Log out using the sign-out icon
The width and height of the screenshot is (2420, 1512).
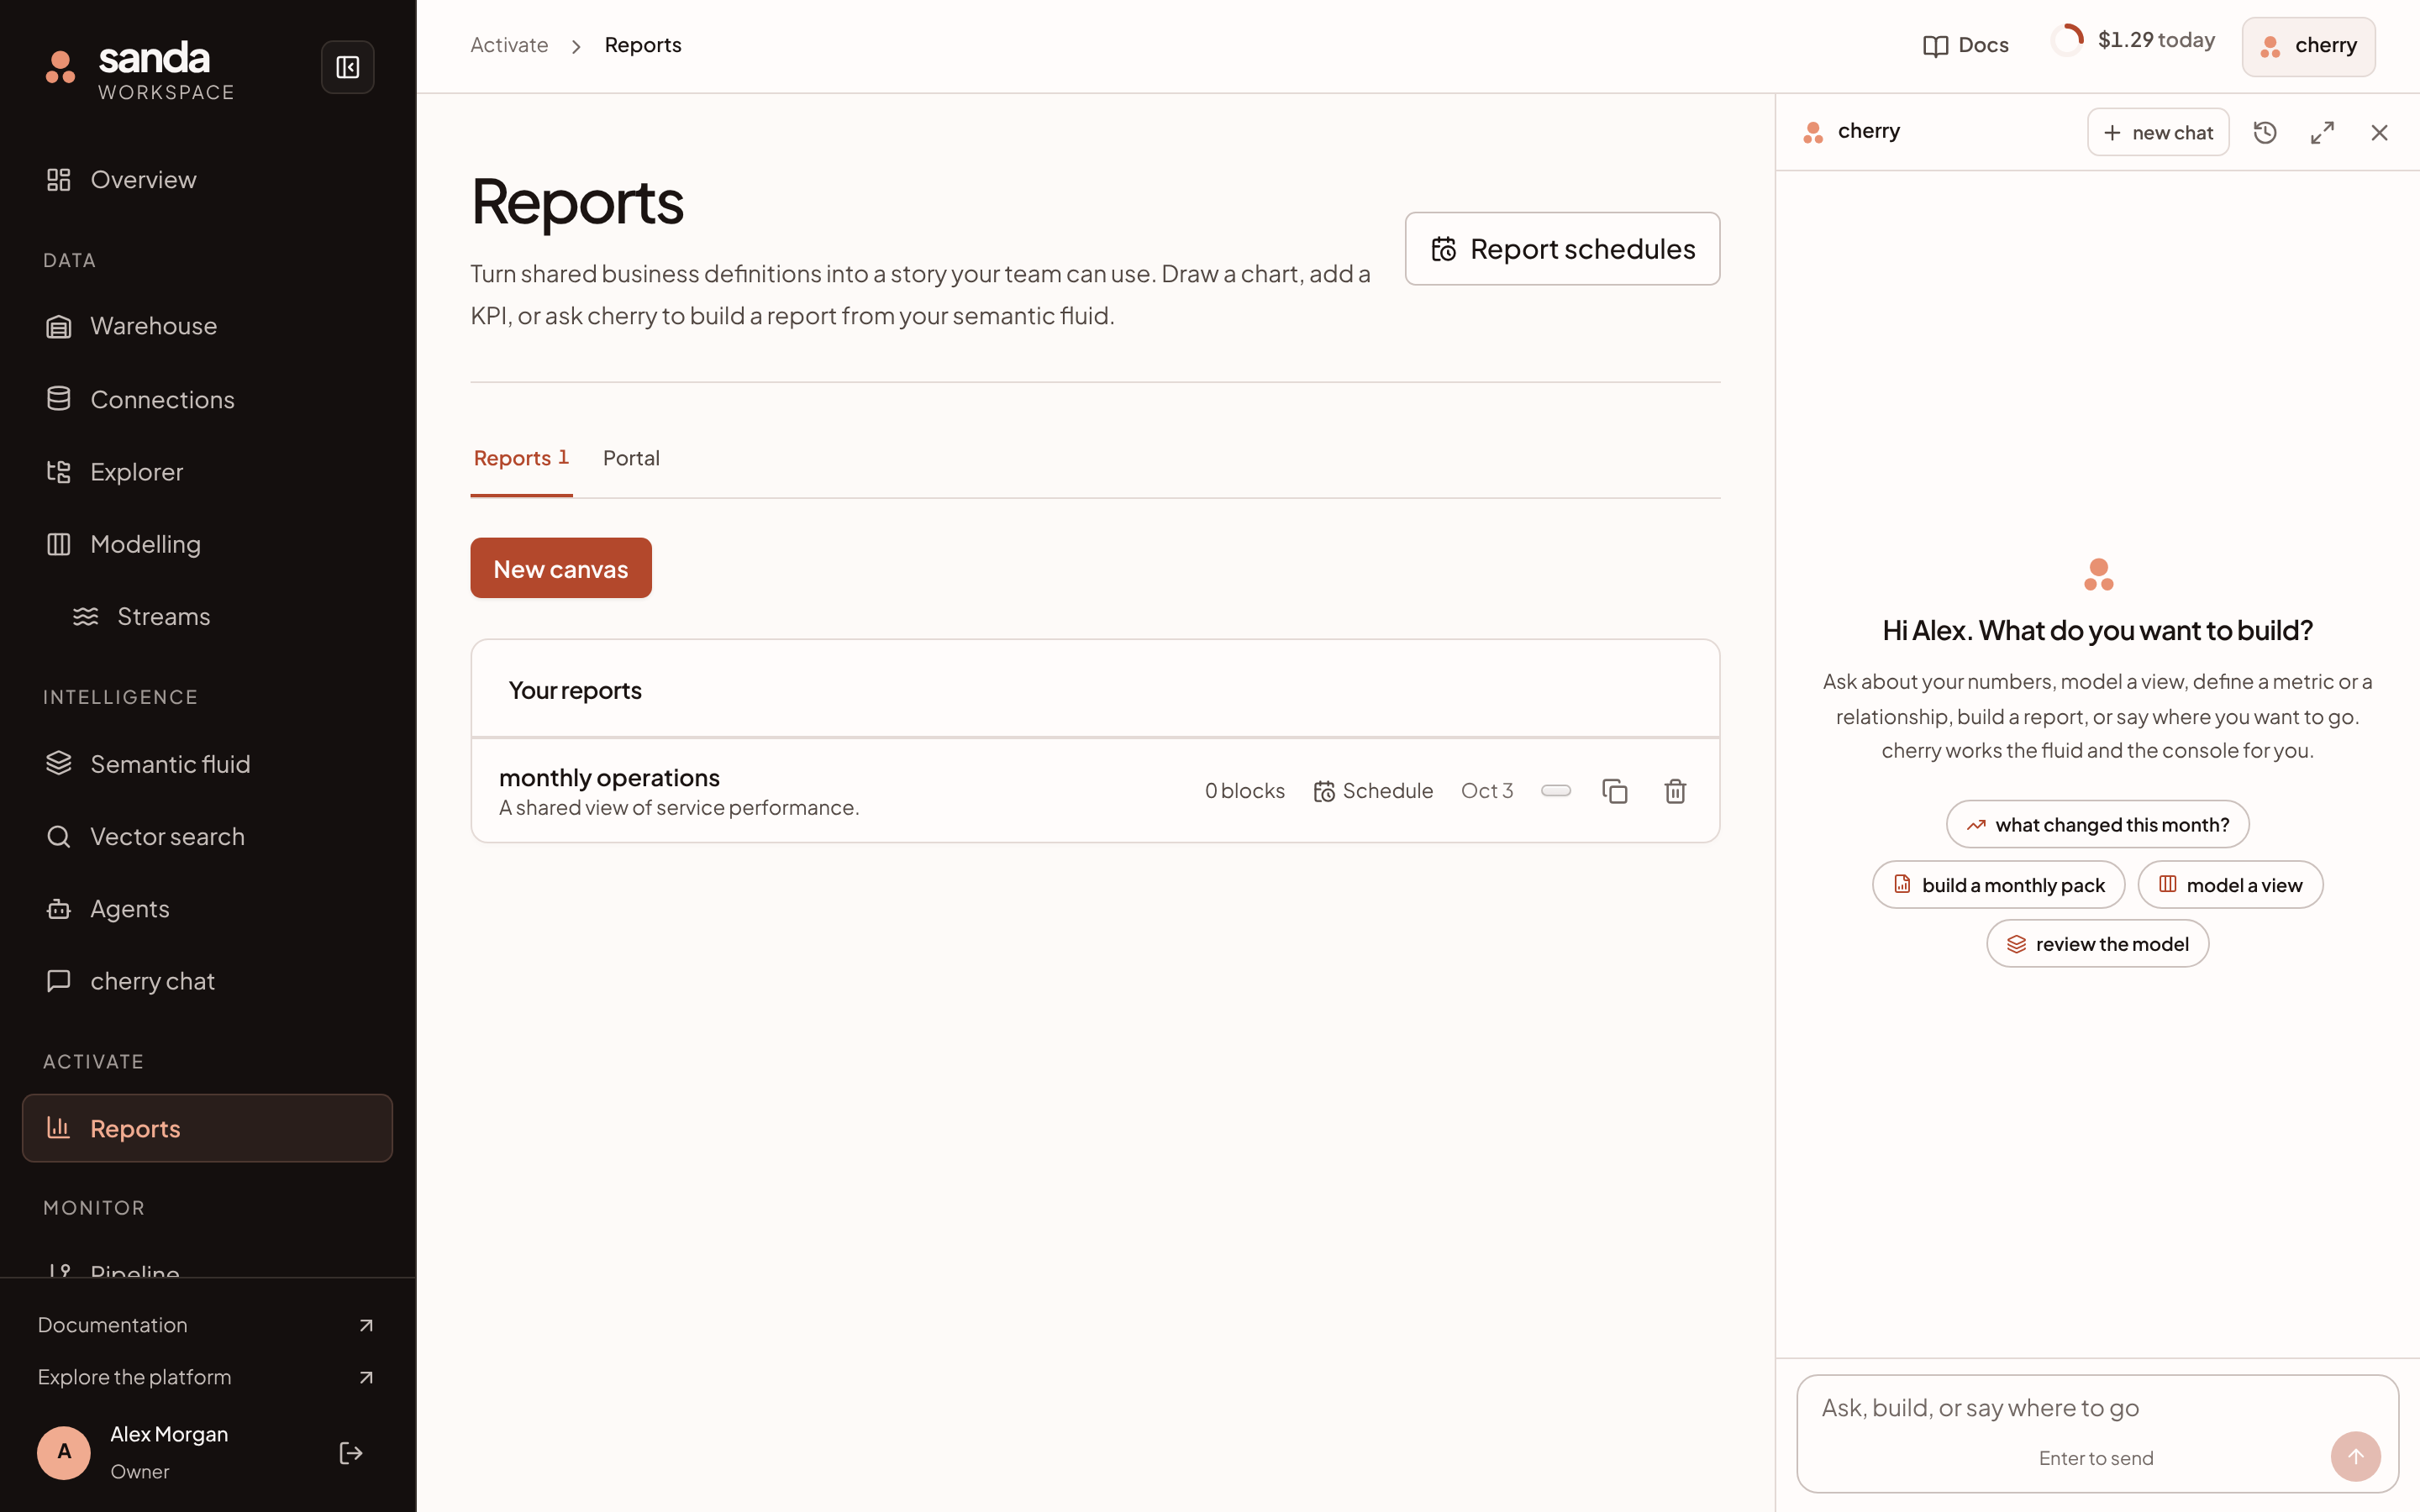tap(351, 1453)
